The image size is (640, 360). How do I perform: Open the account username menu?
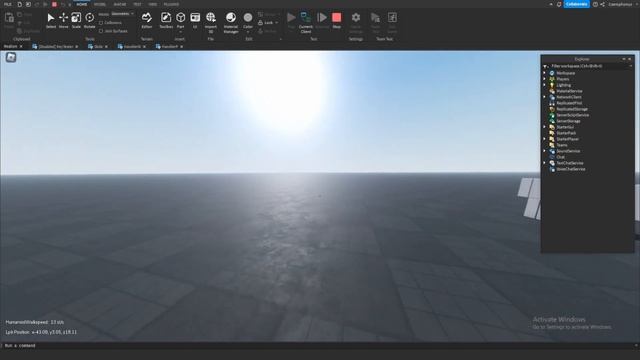tap(620, 4)
